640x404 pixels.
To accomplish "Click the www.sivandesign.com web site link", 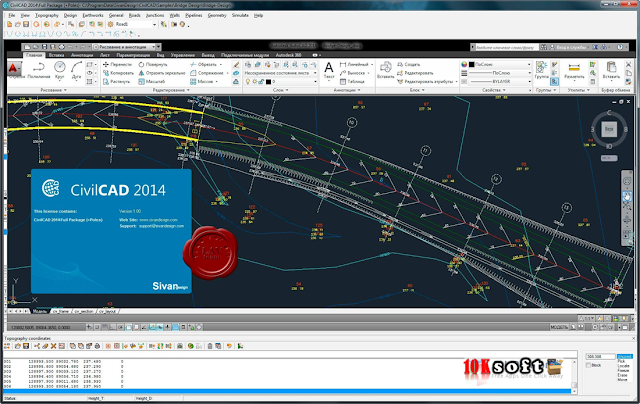I will 158,220.
